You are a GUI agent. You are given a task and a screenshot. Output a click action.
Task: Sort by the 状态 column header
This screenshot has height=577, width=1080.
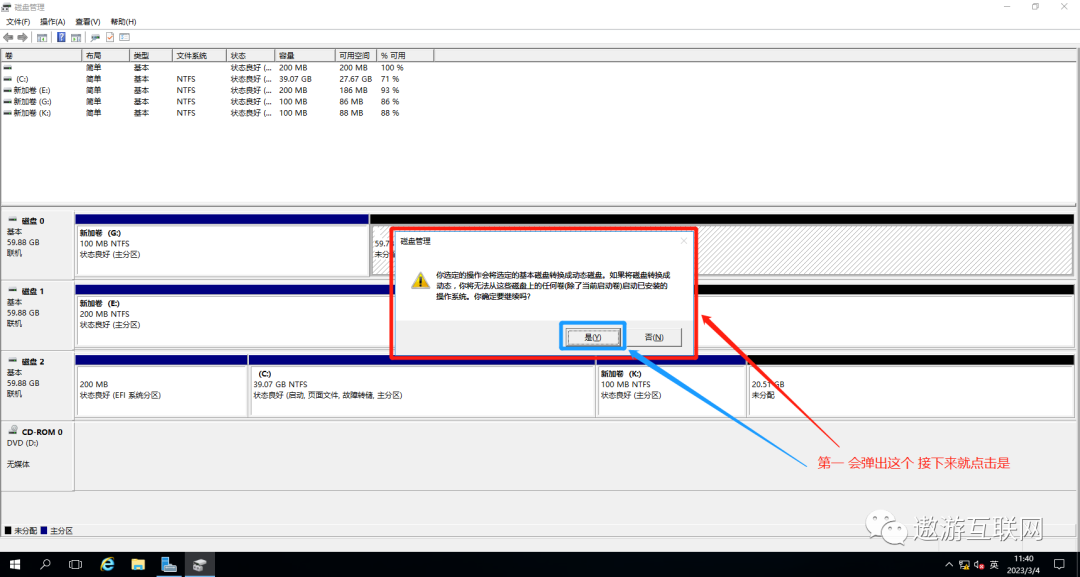coord(251,55)
